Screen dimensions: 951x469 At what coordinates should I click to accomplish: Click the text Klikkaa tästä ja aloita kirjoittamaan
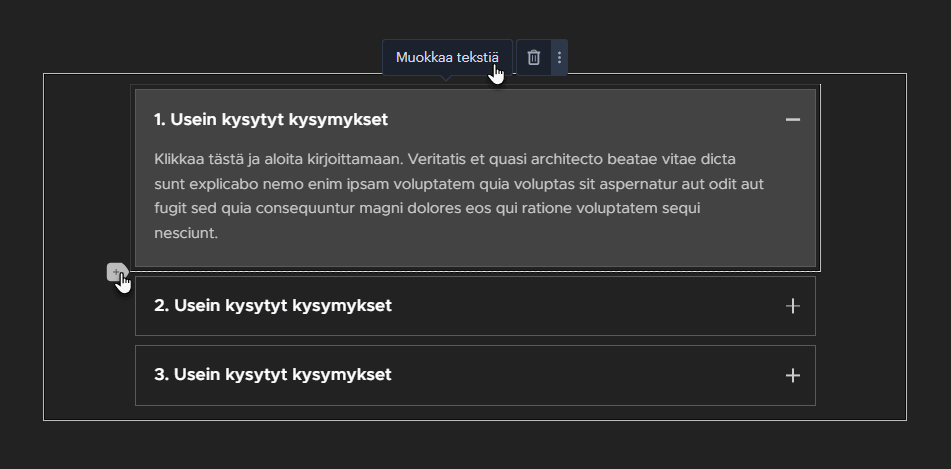(x=278, y=159)
